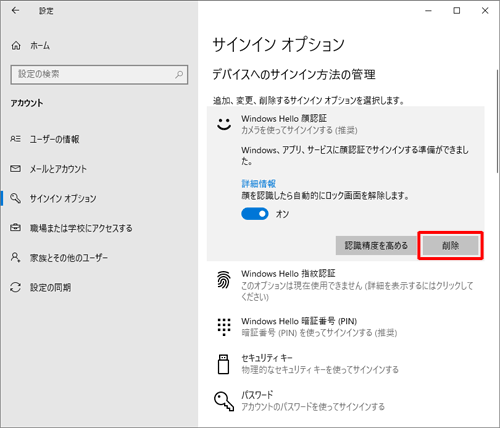Click the メールとアカウント envelope icon
This screenshot has height=428, width=500.
pos(15,169)
